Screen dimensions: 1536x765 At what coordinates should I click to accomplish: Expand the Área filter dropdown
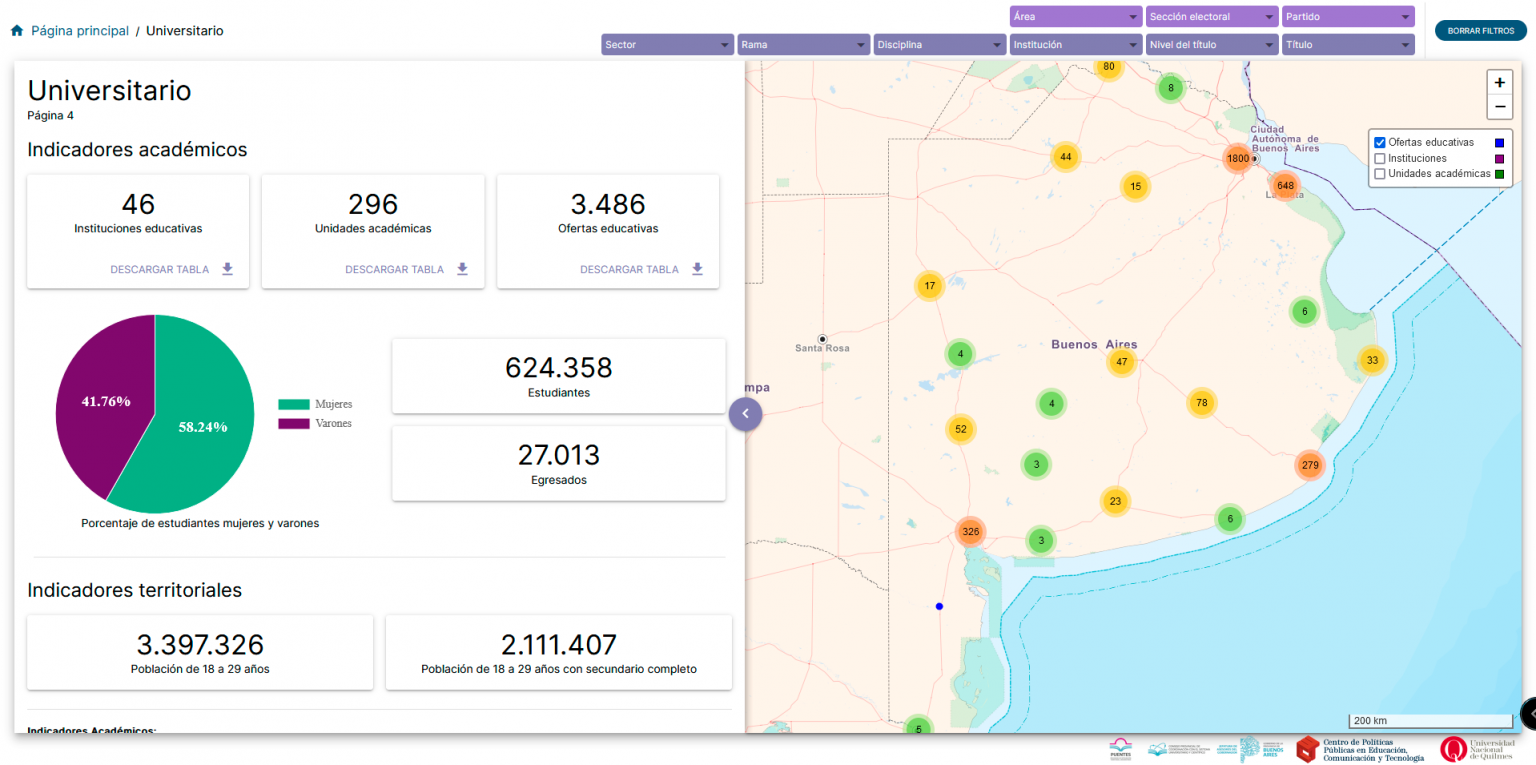coord(1075,17)
